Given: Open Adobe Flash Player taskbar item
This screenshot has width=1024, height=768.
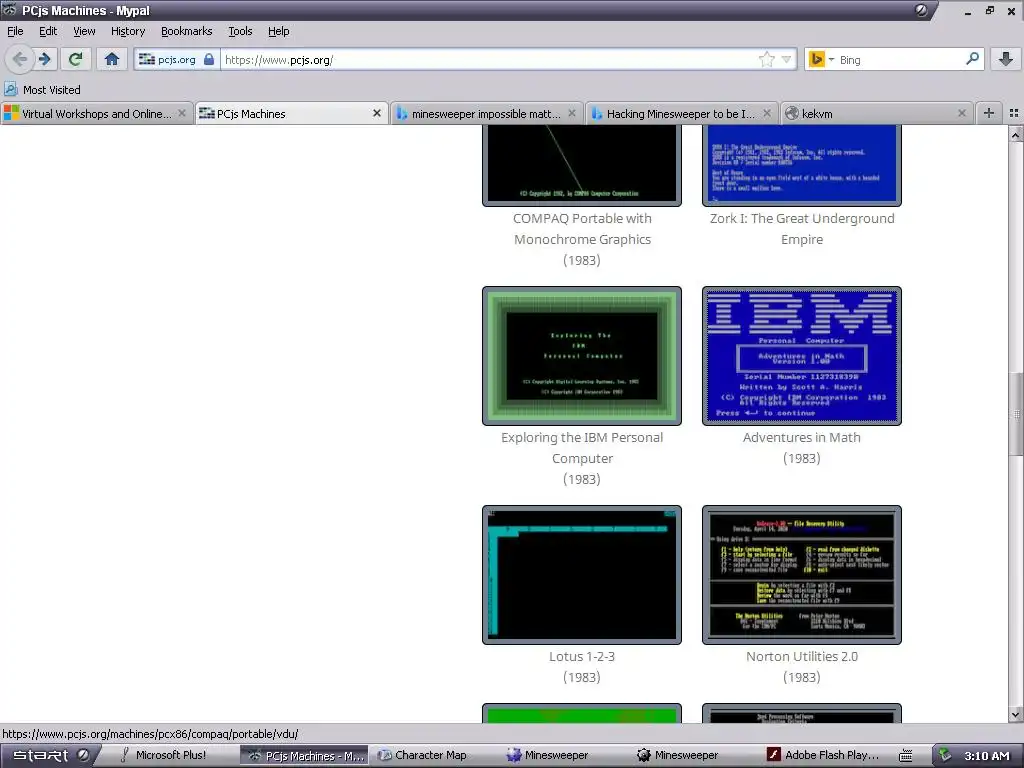Looking at the screenshot, I should 823,755.
